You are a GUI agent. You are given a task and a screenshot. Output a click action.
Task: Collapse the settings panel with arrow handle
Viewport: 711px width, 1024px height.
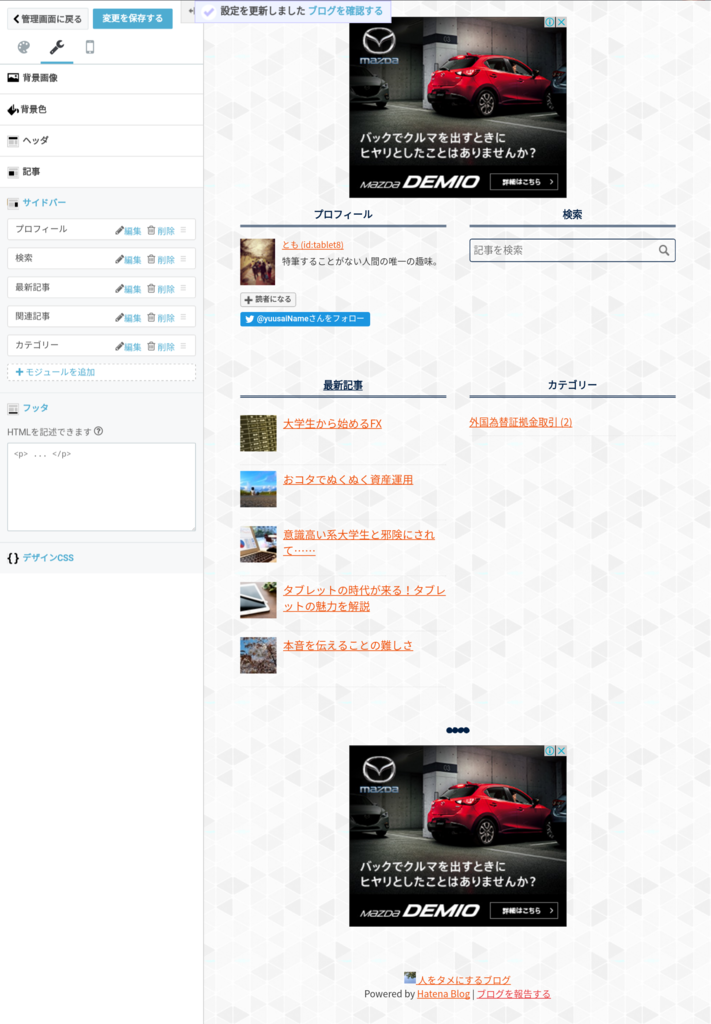191,11
